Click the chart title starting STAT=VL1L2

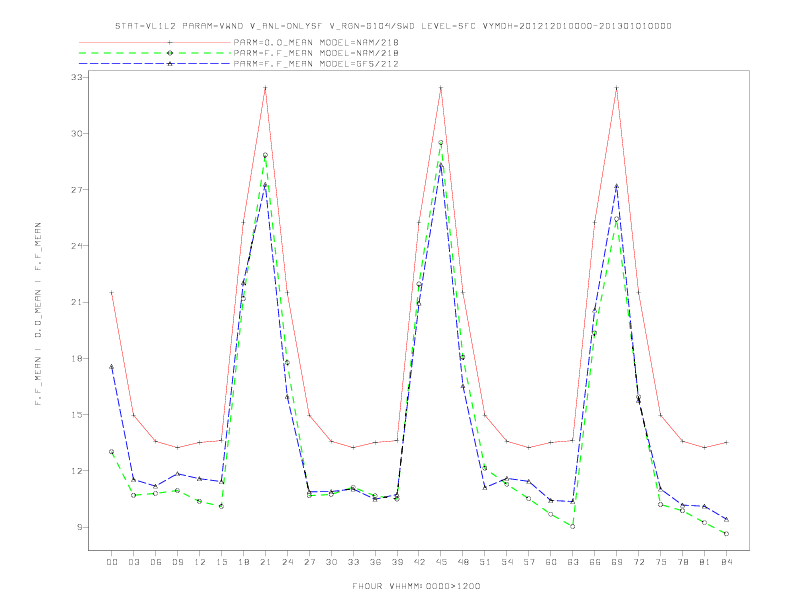tap(393, 26)
